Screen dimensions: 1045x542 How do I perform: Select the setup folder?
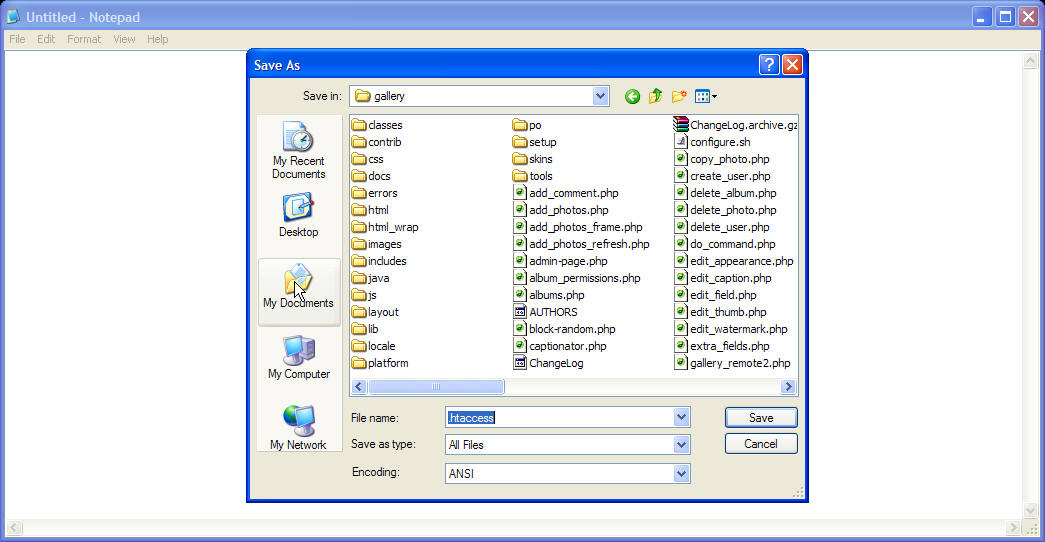pyautogui.click(x=534, y=142)
